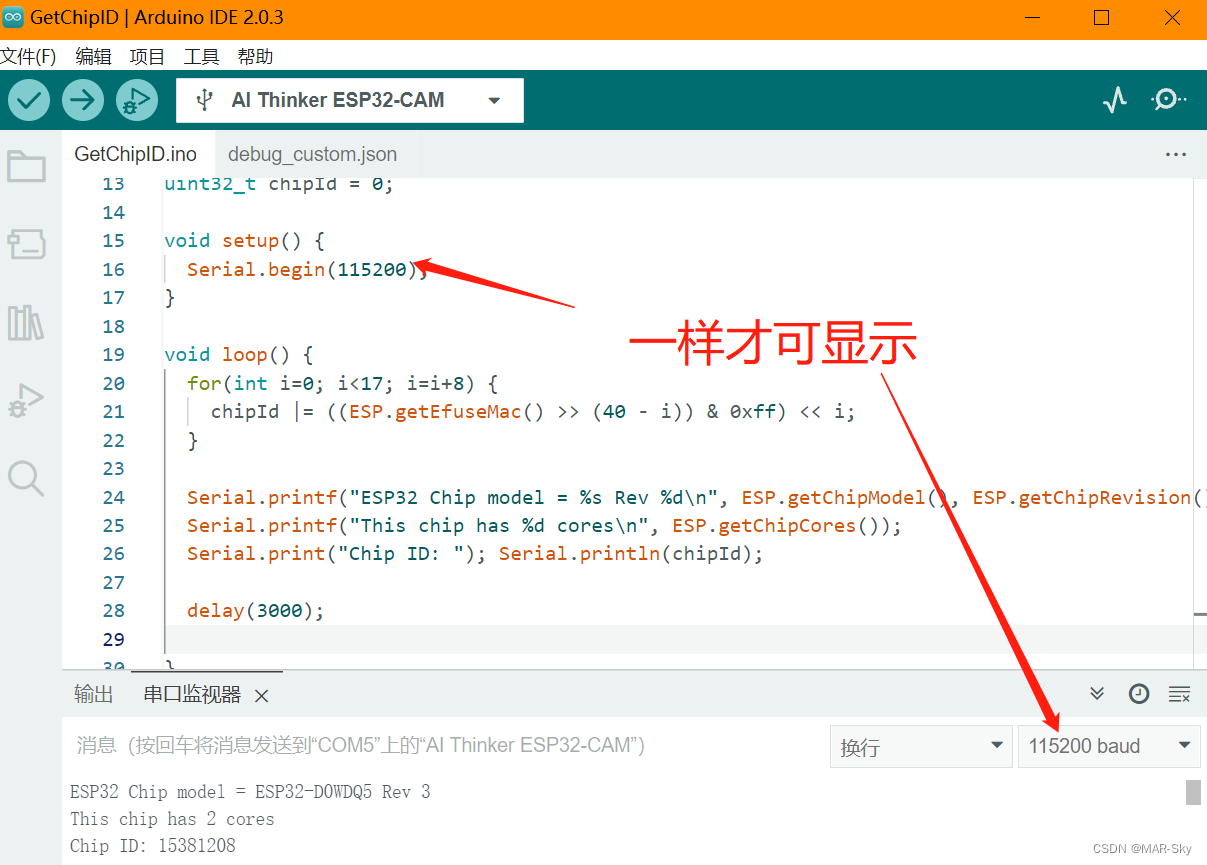The image size is (1207, 865).
Task: Toggle timestamp clock icon in serial monitor
Action: [x=1139, y=694]
